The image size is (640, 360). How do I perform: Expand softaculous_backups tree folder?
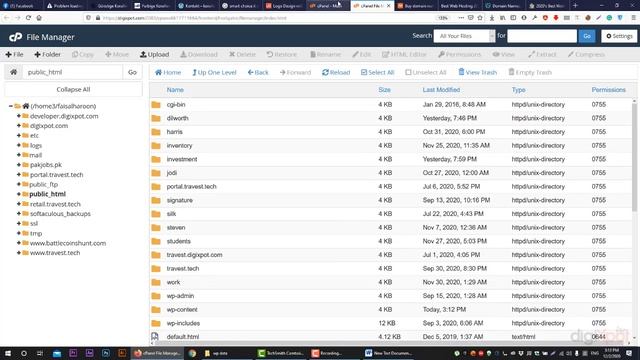[x=19, y=214]
